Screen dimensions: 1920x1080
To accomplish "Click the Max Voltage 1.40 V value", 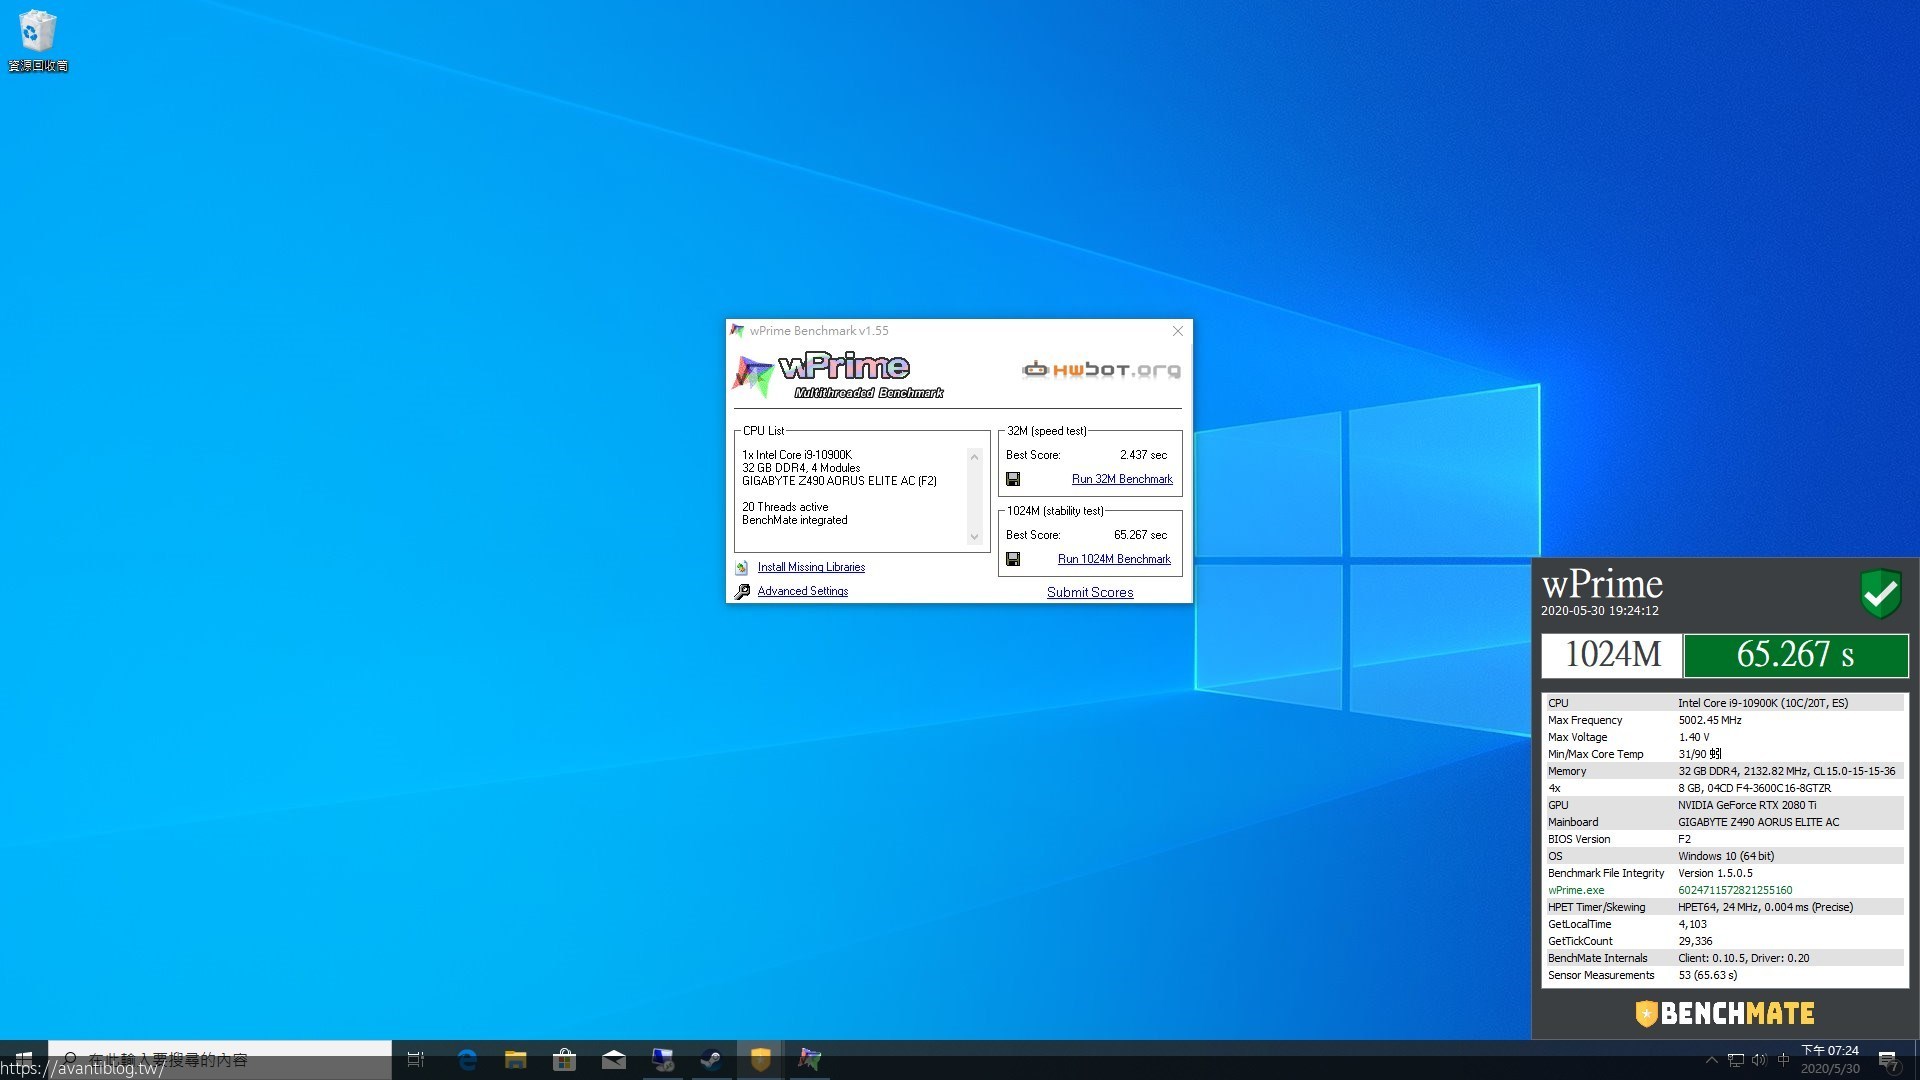I will click(1694, 738).
